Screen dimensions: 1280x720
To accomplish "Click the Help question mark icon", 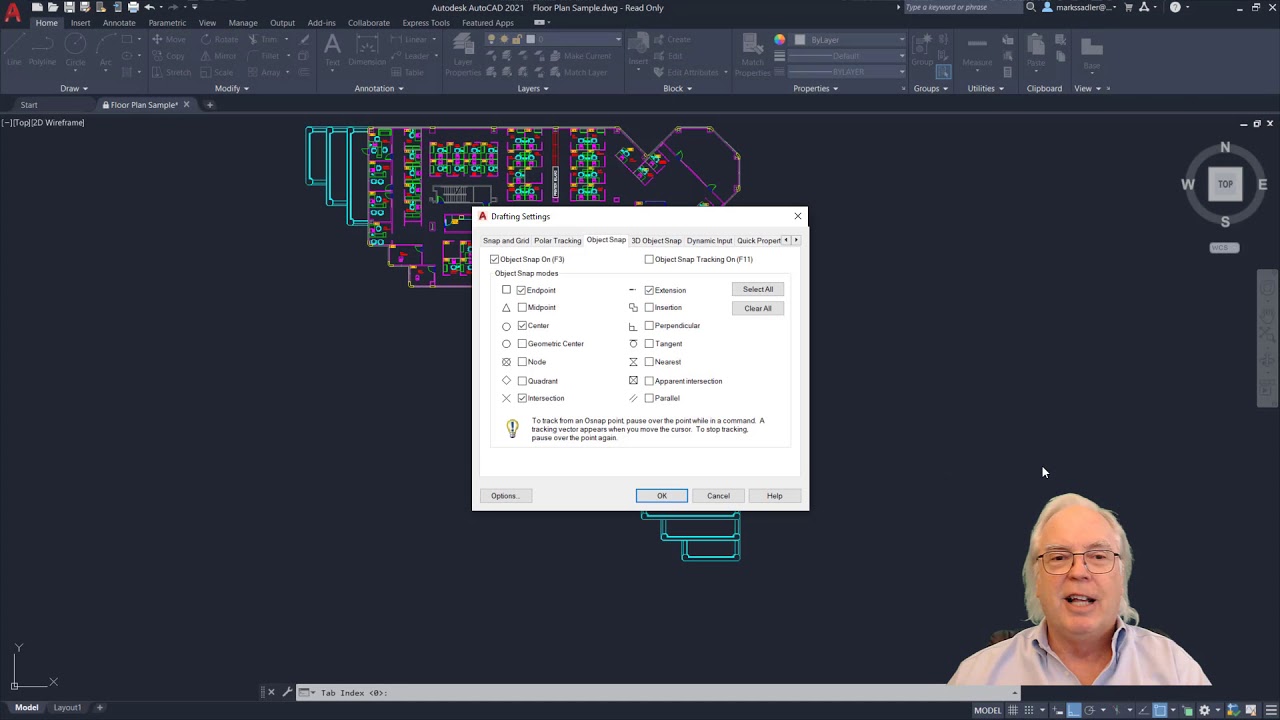I will coord(1175,7).
